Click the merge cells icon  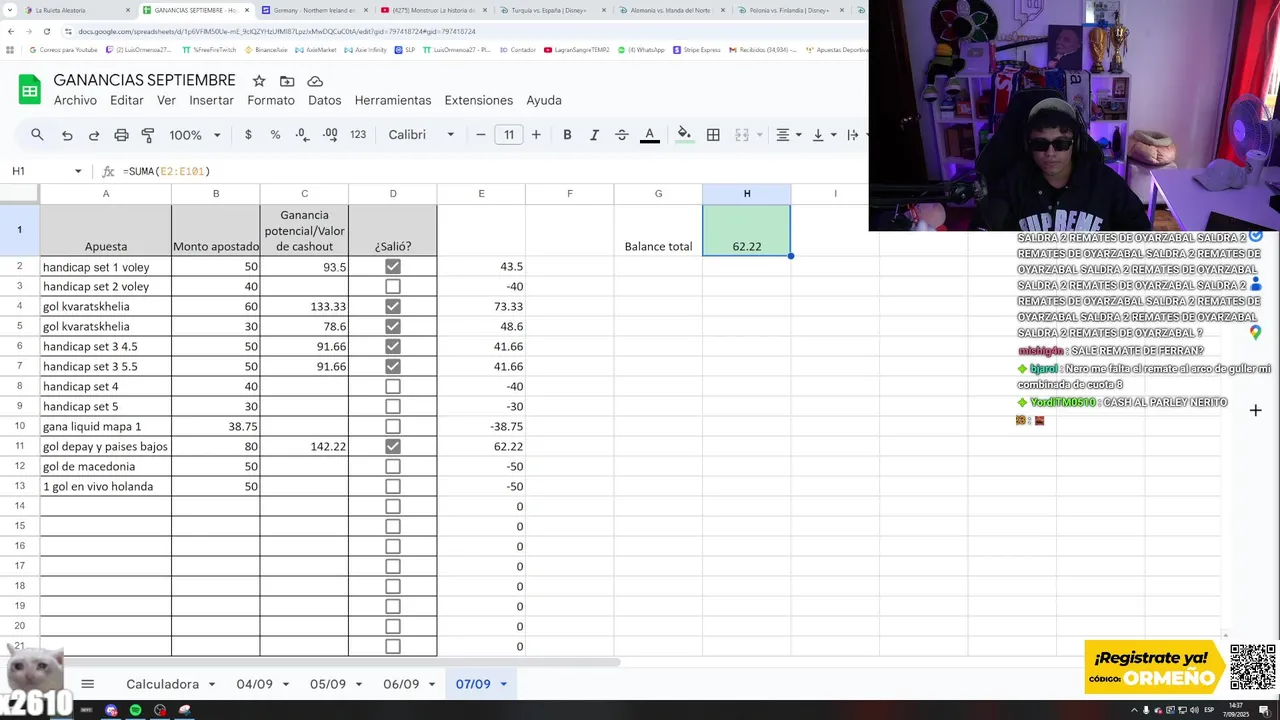click(742, 135)
